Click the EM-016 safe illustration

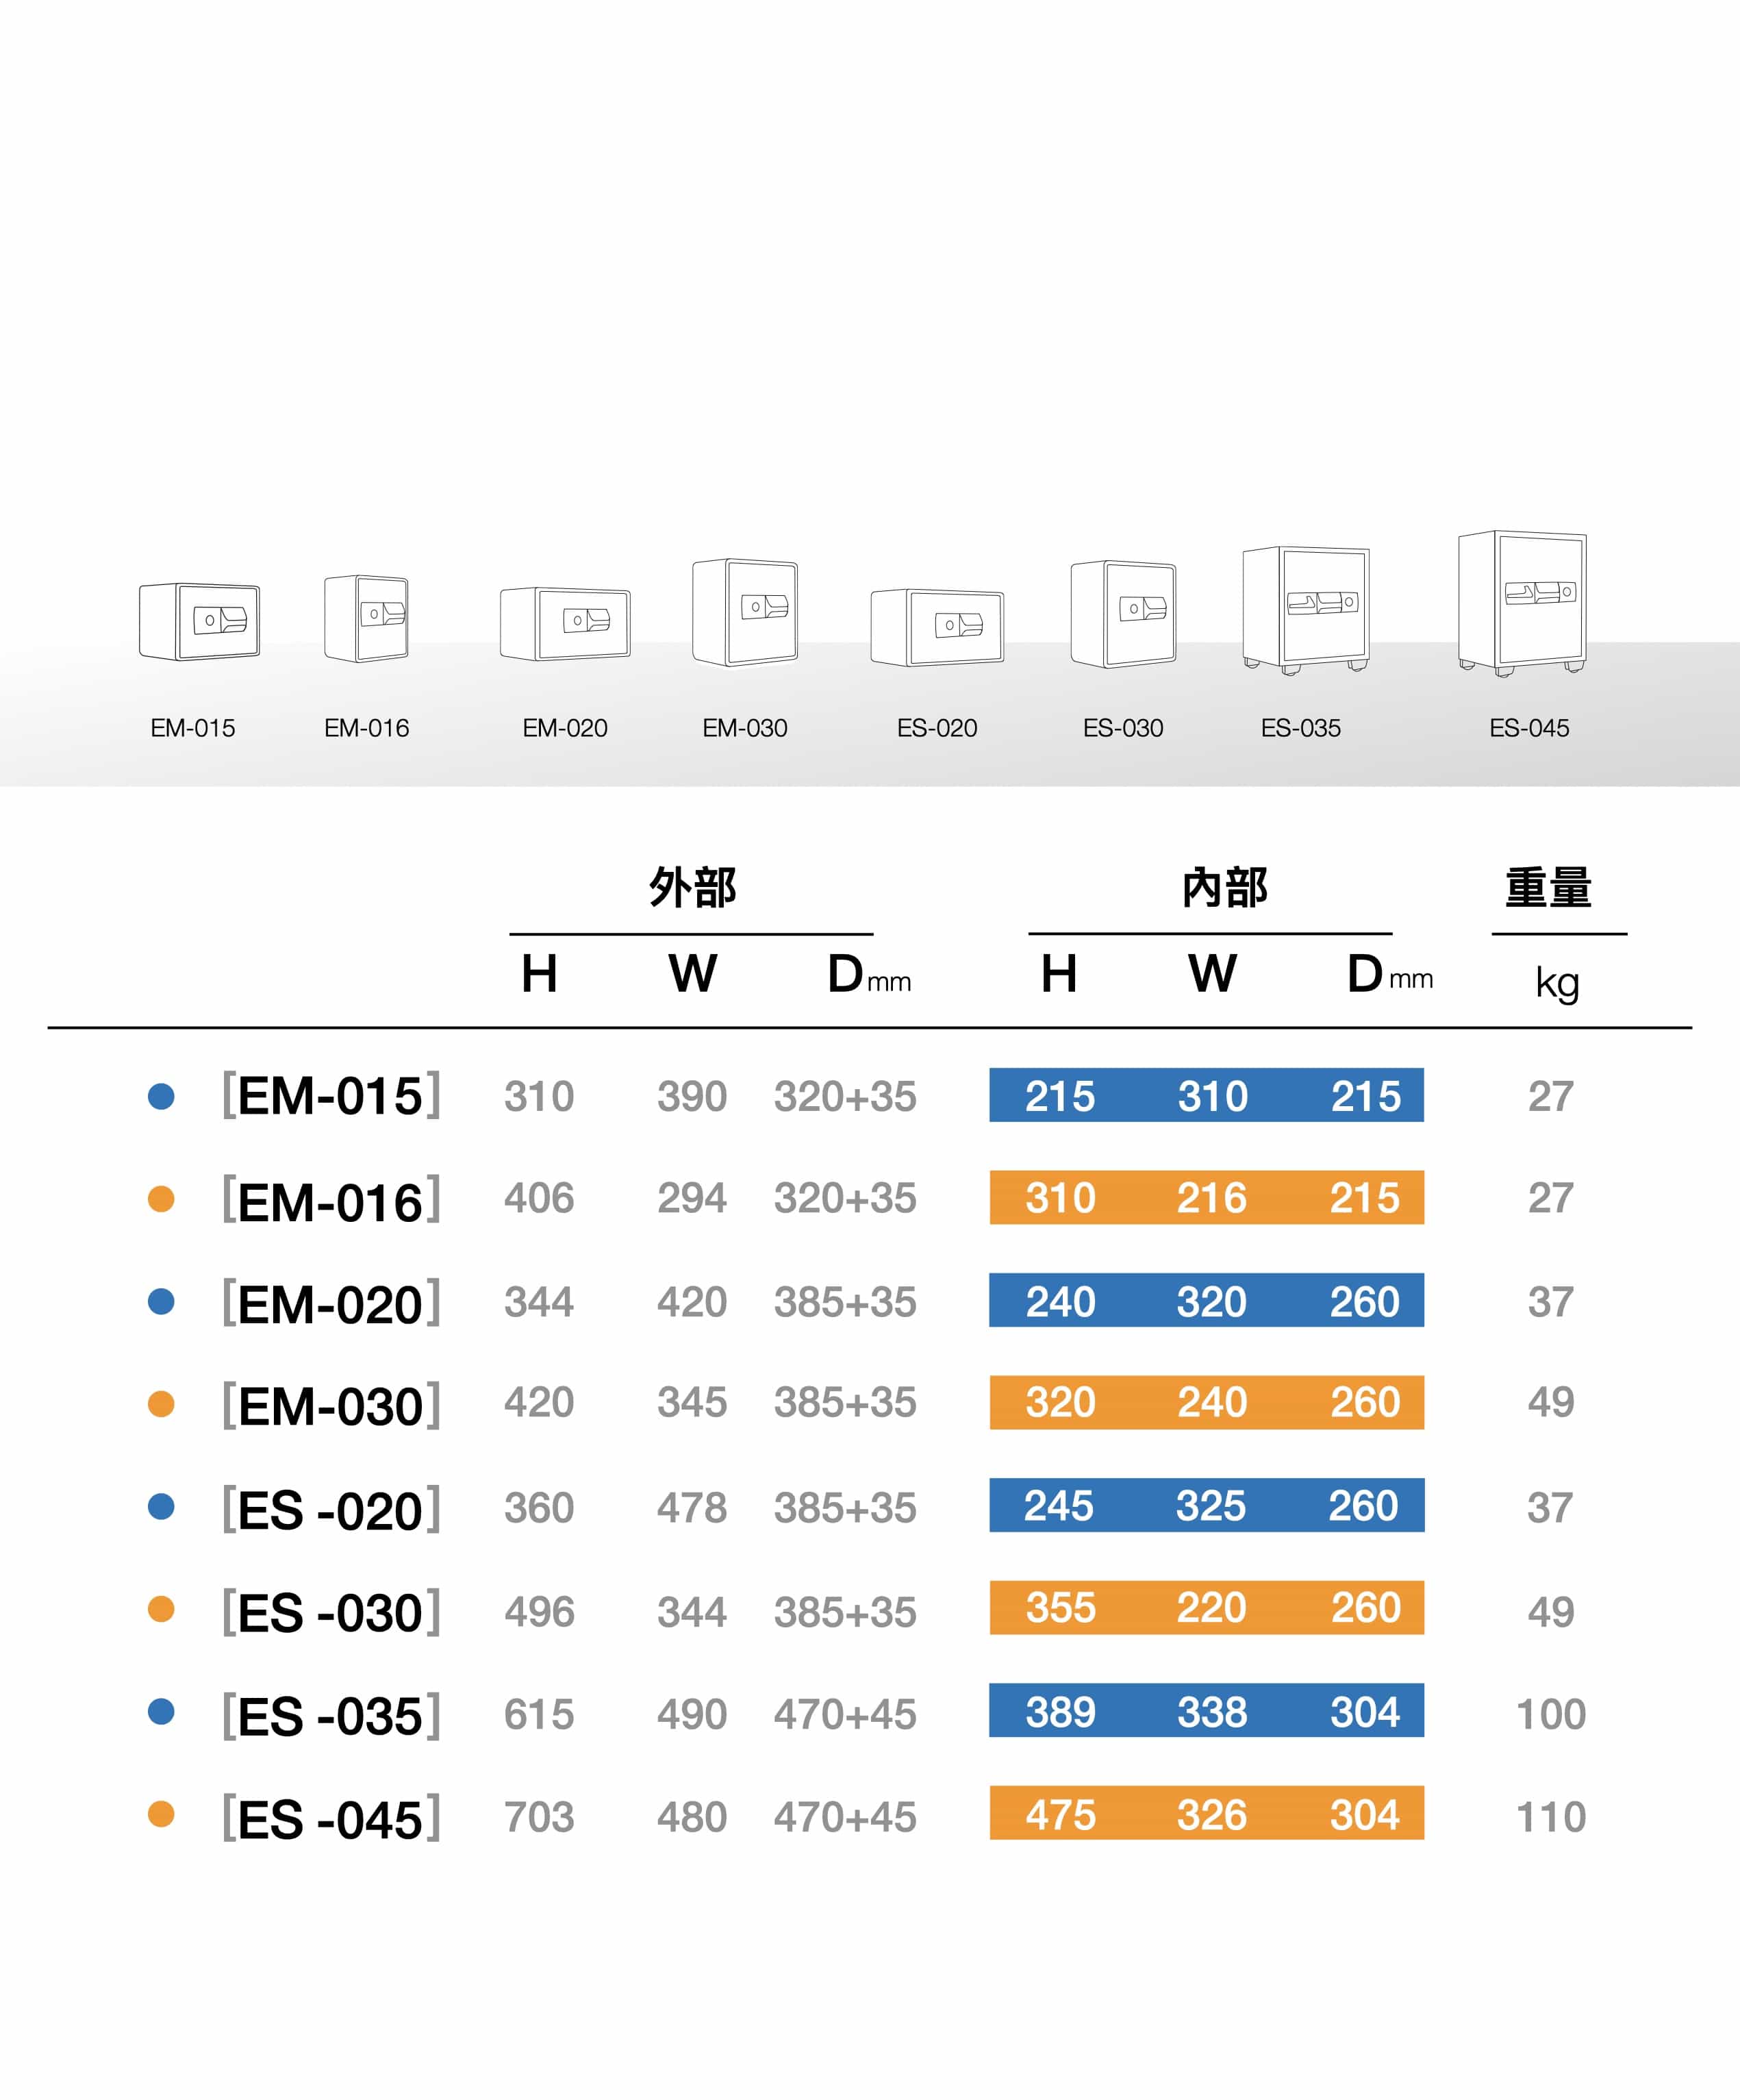[x=366, y=618]
